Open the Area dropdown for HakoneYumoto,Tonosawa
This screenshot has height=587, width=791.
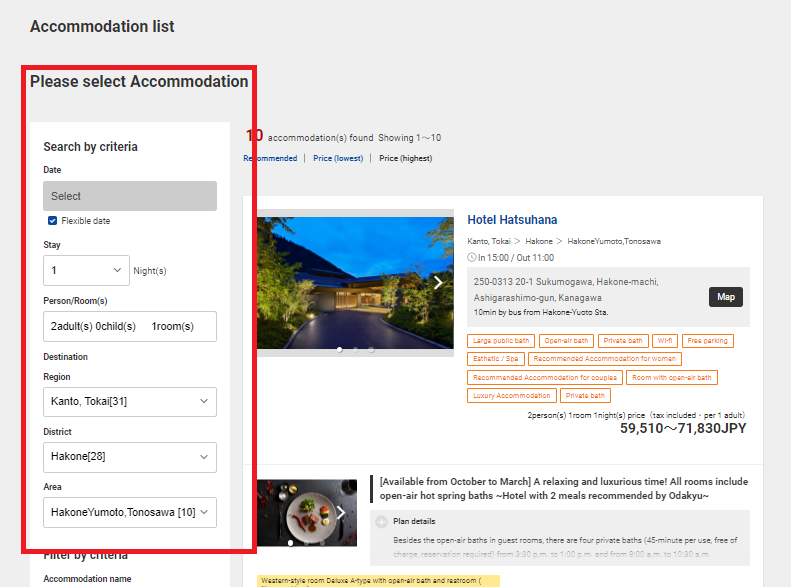coord(130,513)
